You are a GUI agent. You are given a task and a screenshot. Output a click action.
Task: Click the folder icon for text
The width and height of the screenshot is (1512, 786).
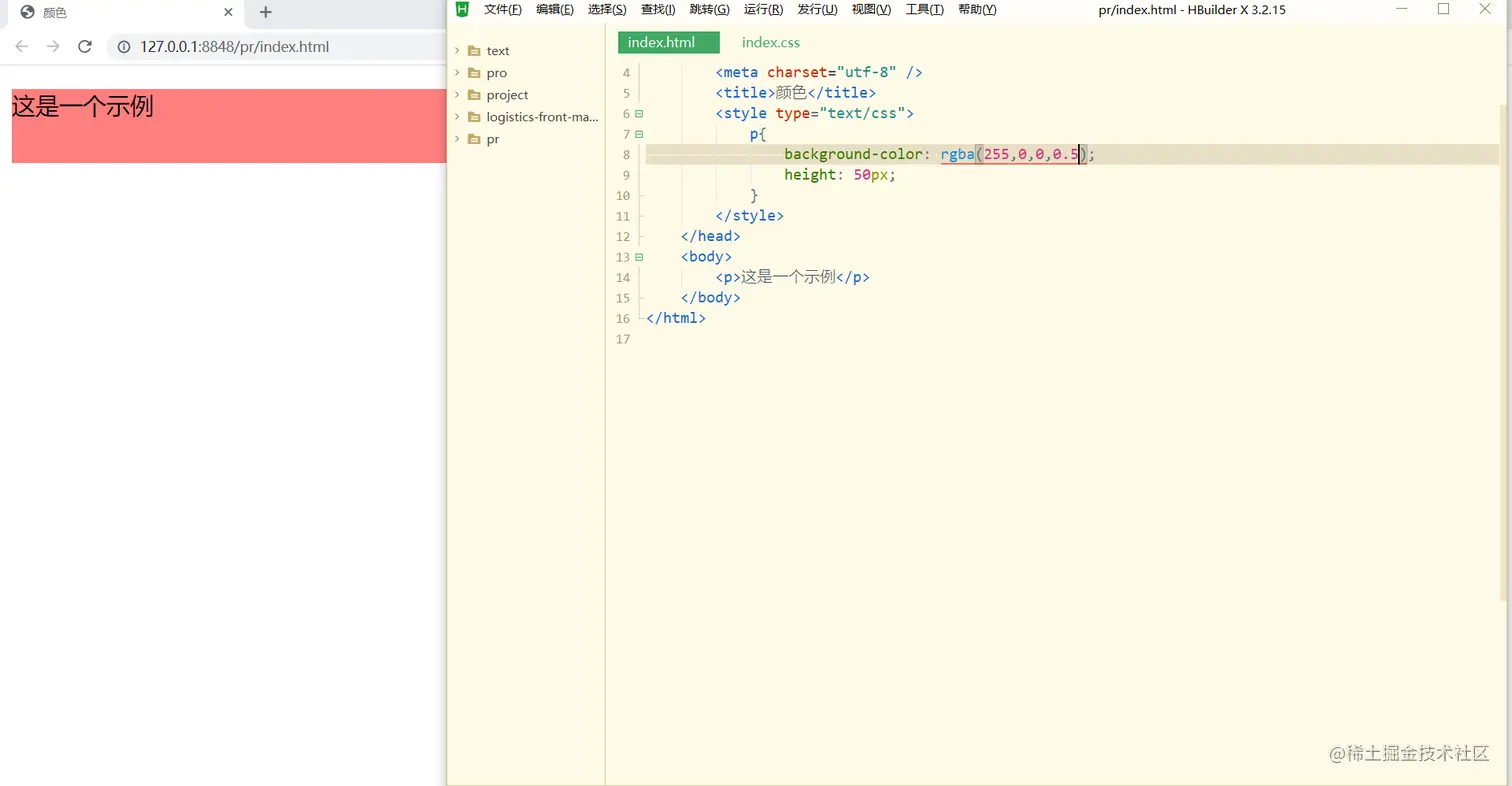tap(474, 51)
